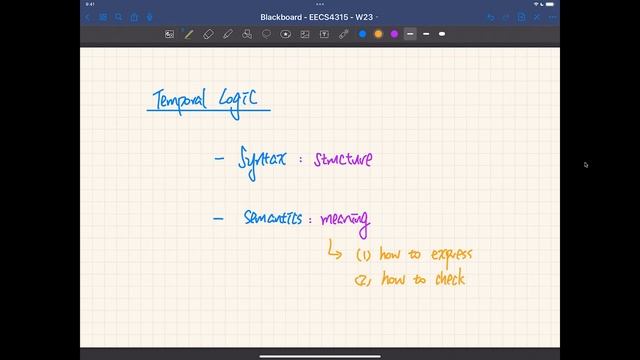
Task: Open the Blackboard - EECS4315 - W23 title dropdown
Action: pos(319,17)
